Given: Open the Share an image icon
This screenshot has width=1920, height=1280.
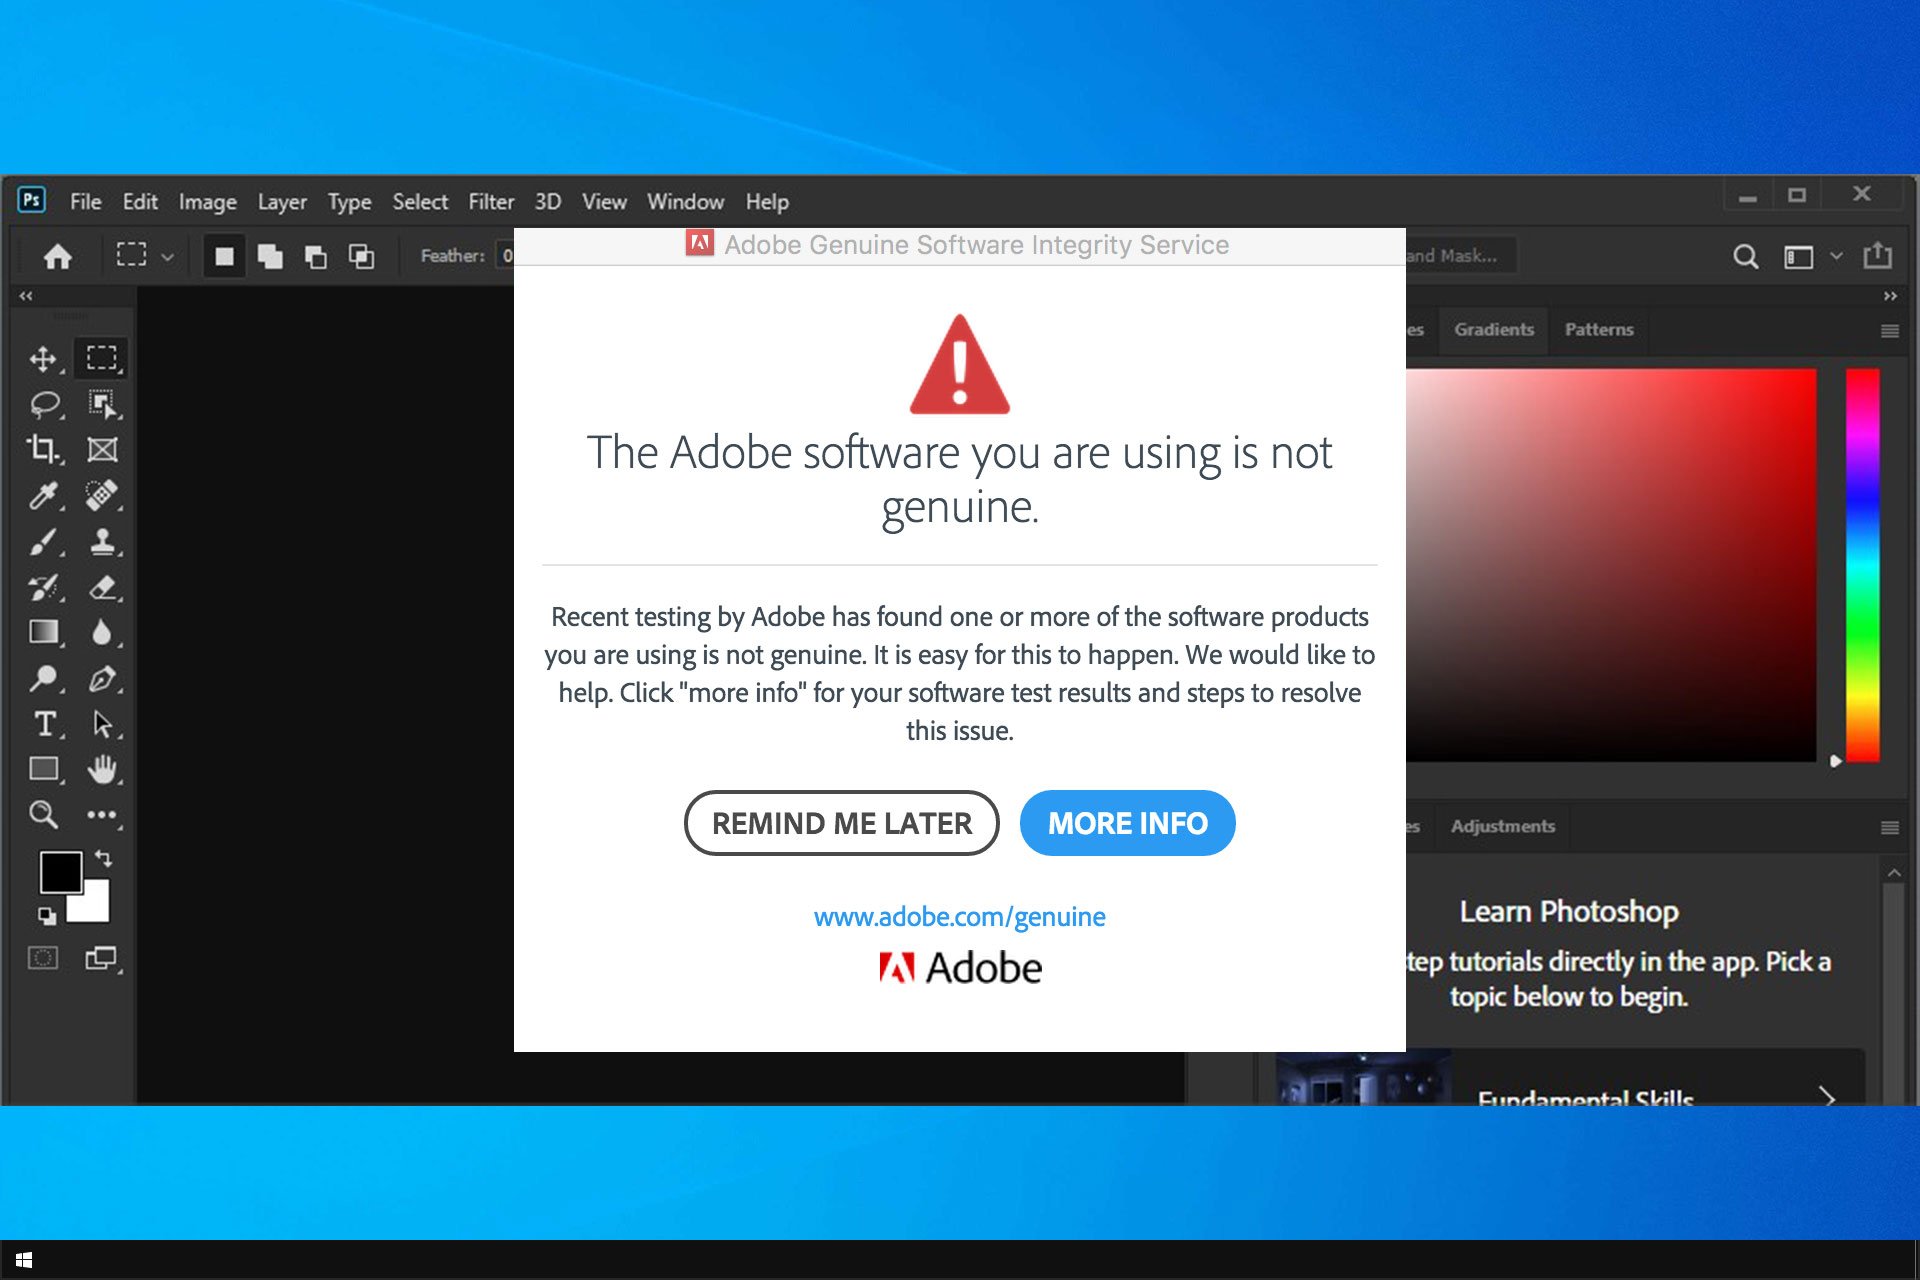Looking at the screenshot, I should click(1878, 256).
